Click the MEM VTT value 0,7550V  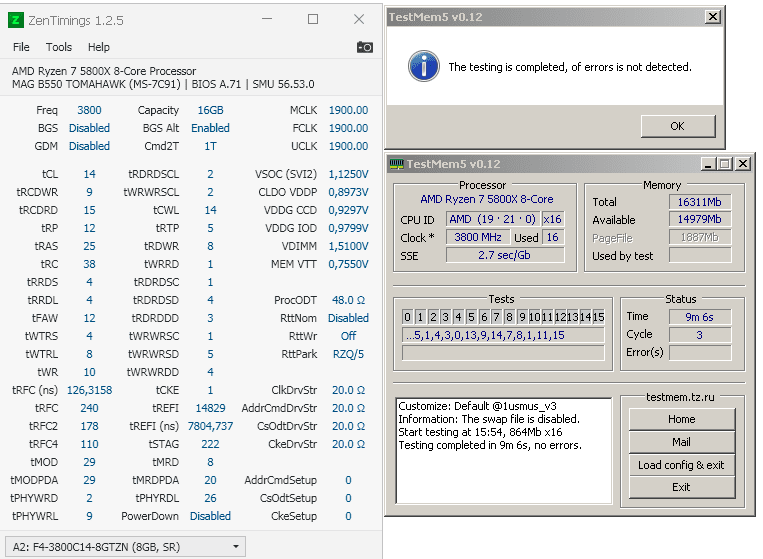coord(348,264)
